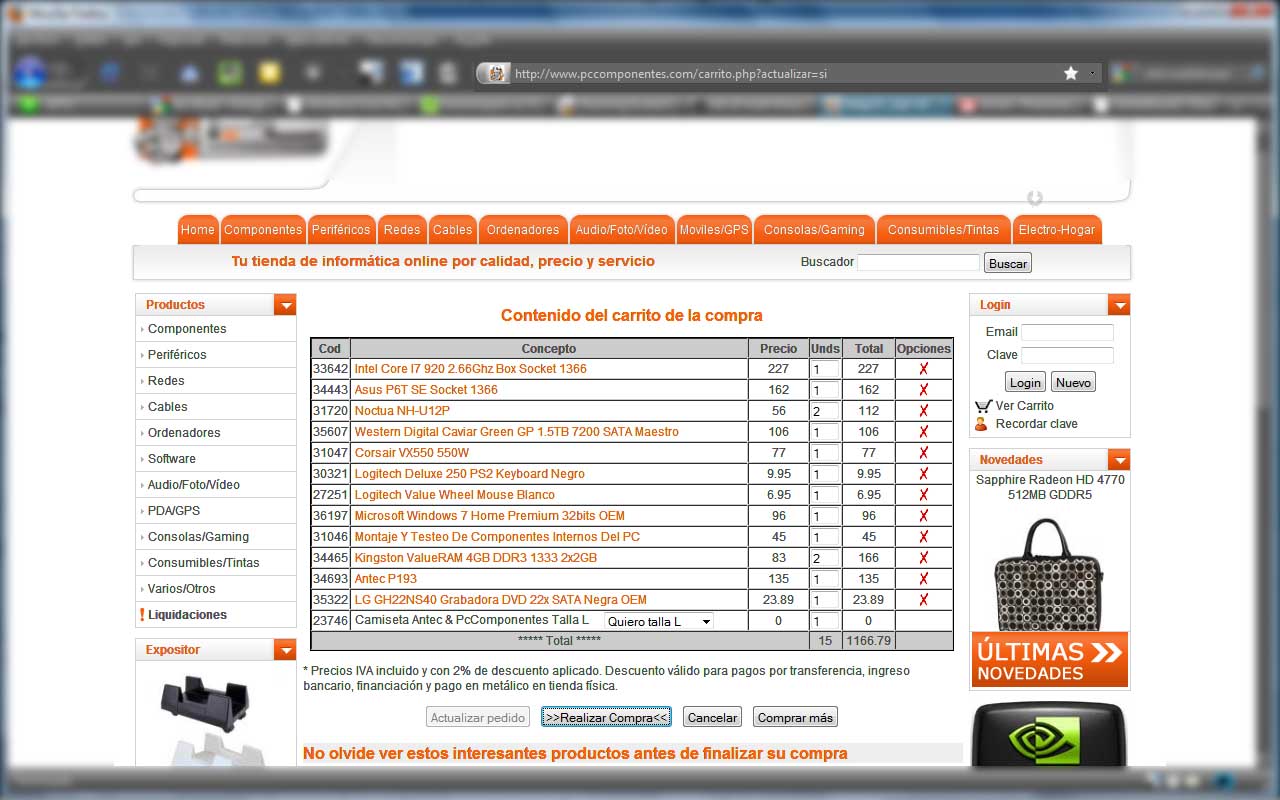The height and width of the screenshot is (800, 1280).
Task: Click the browser address bar URL
Action: point(670,74)
